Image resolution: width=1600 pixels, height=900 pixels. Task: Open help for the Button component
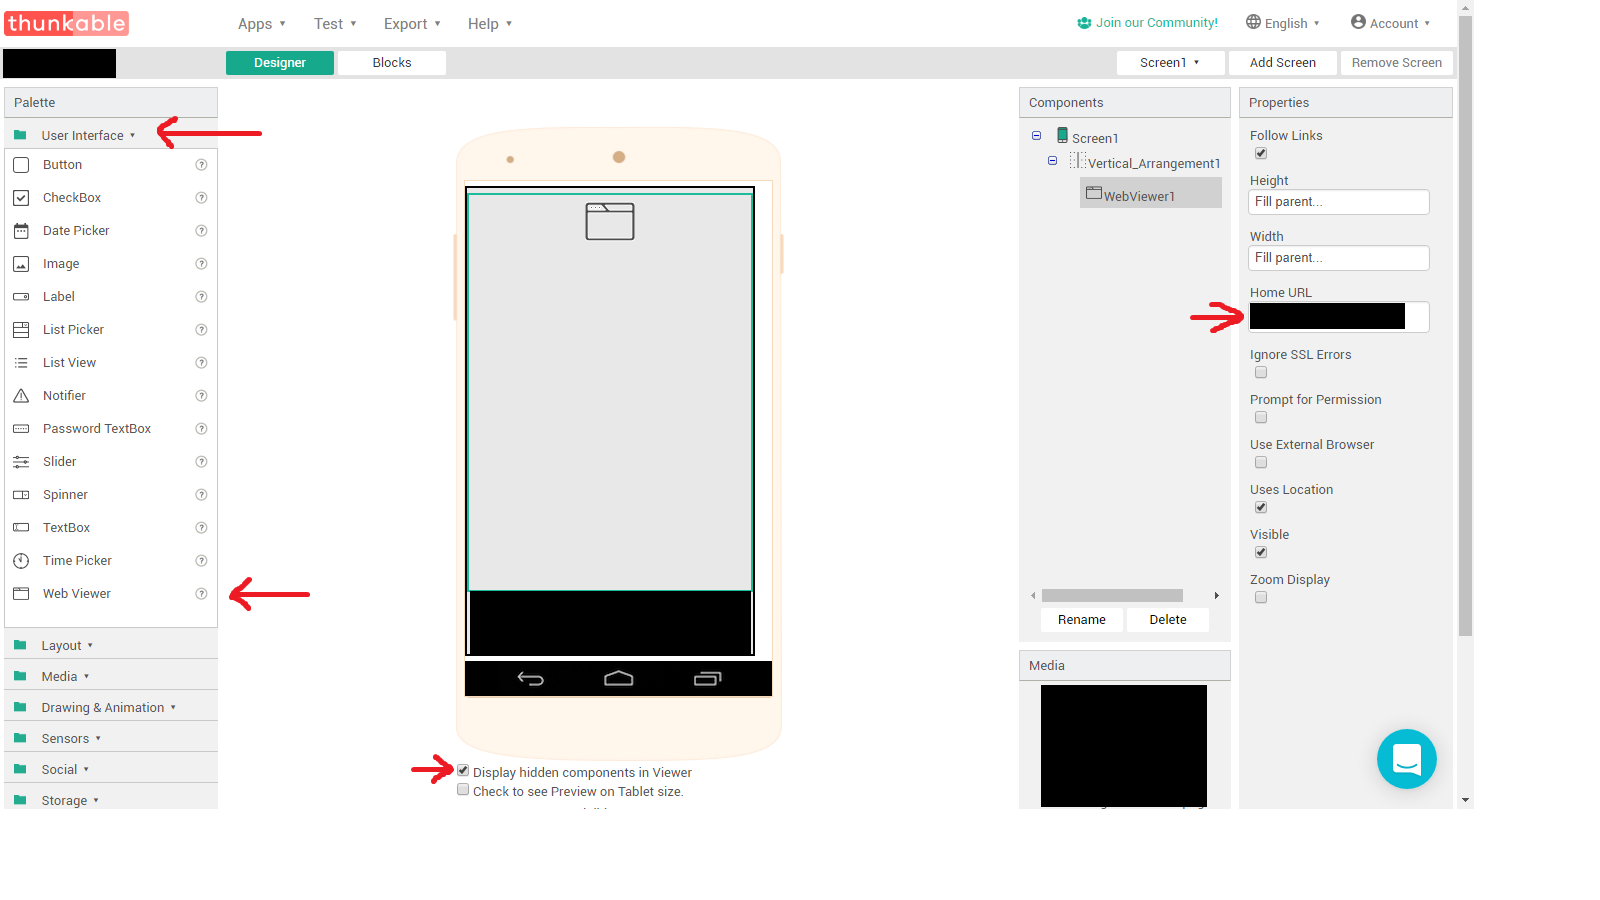pos(201,165)
